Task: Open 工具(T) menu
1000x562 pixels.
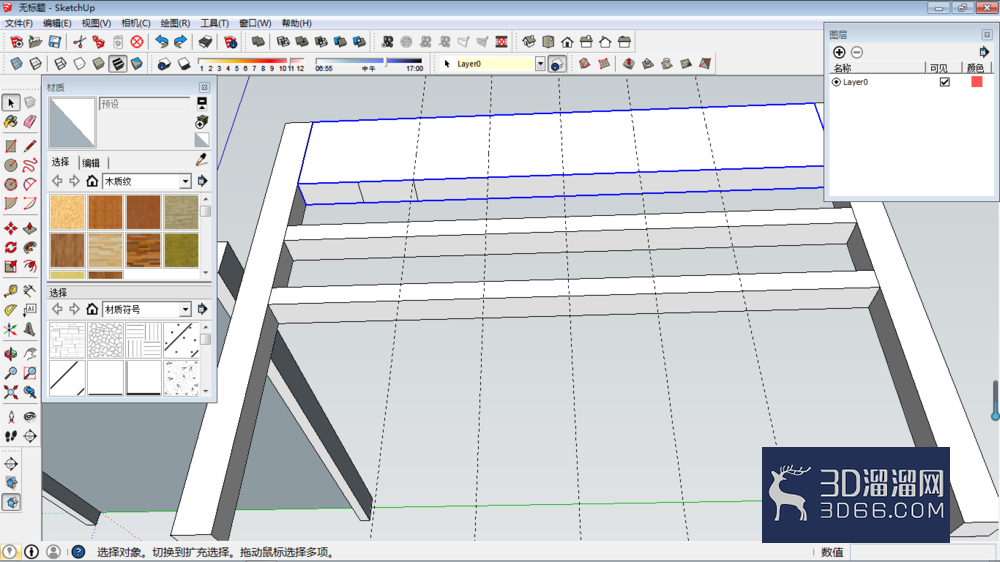Action: tap(214, 23)
